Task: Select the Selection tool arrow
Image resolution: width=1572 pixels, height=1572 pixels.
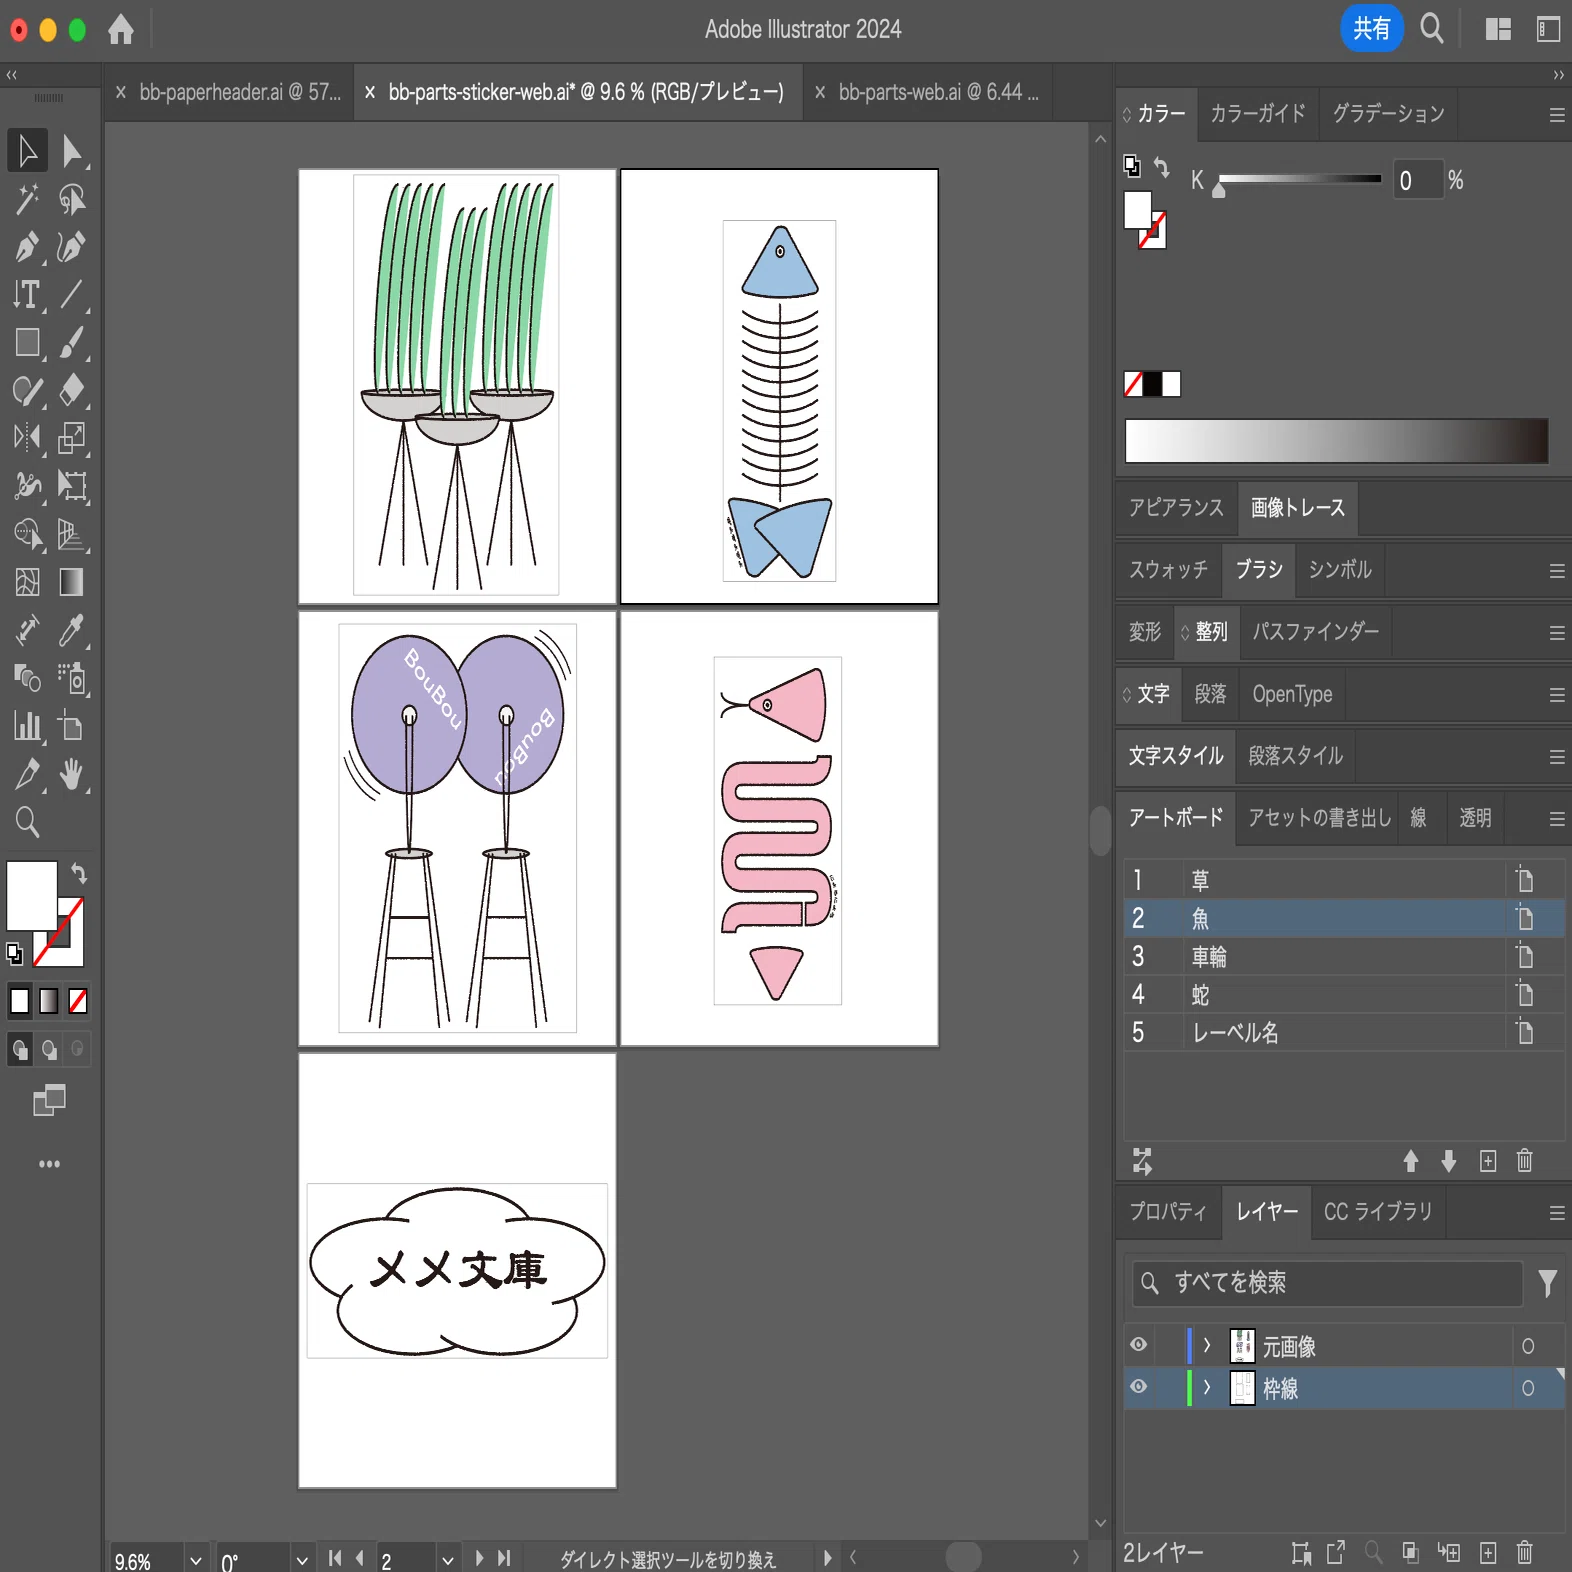Action: click(27, 151)
